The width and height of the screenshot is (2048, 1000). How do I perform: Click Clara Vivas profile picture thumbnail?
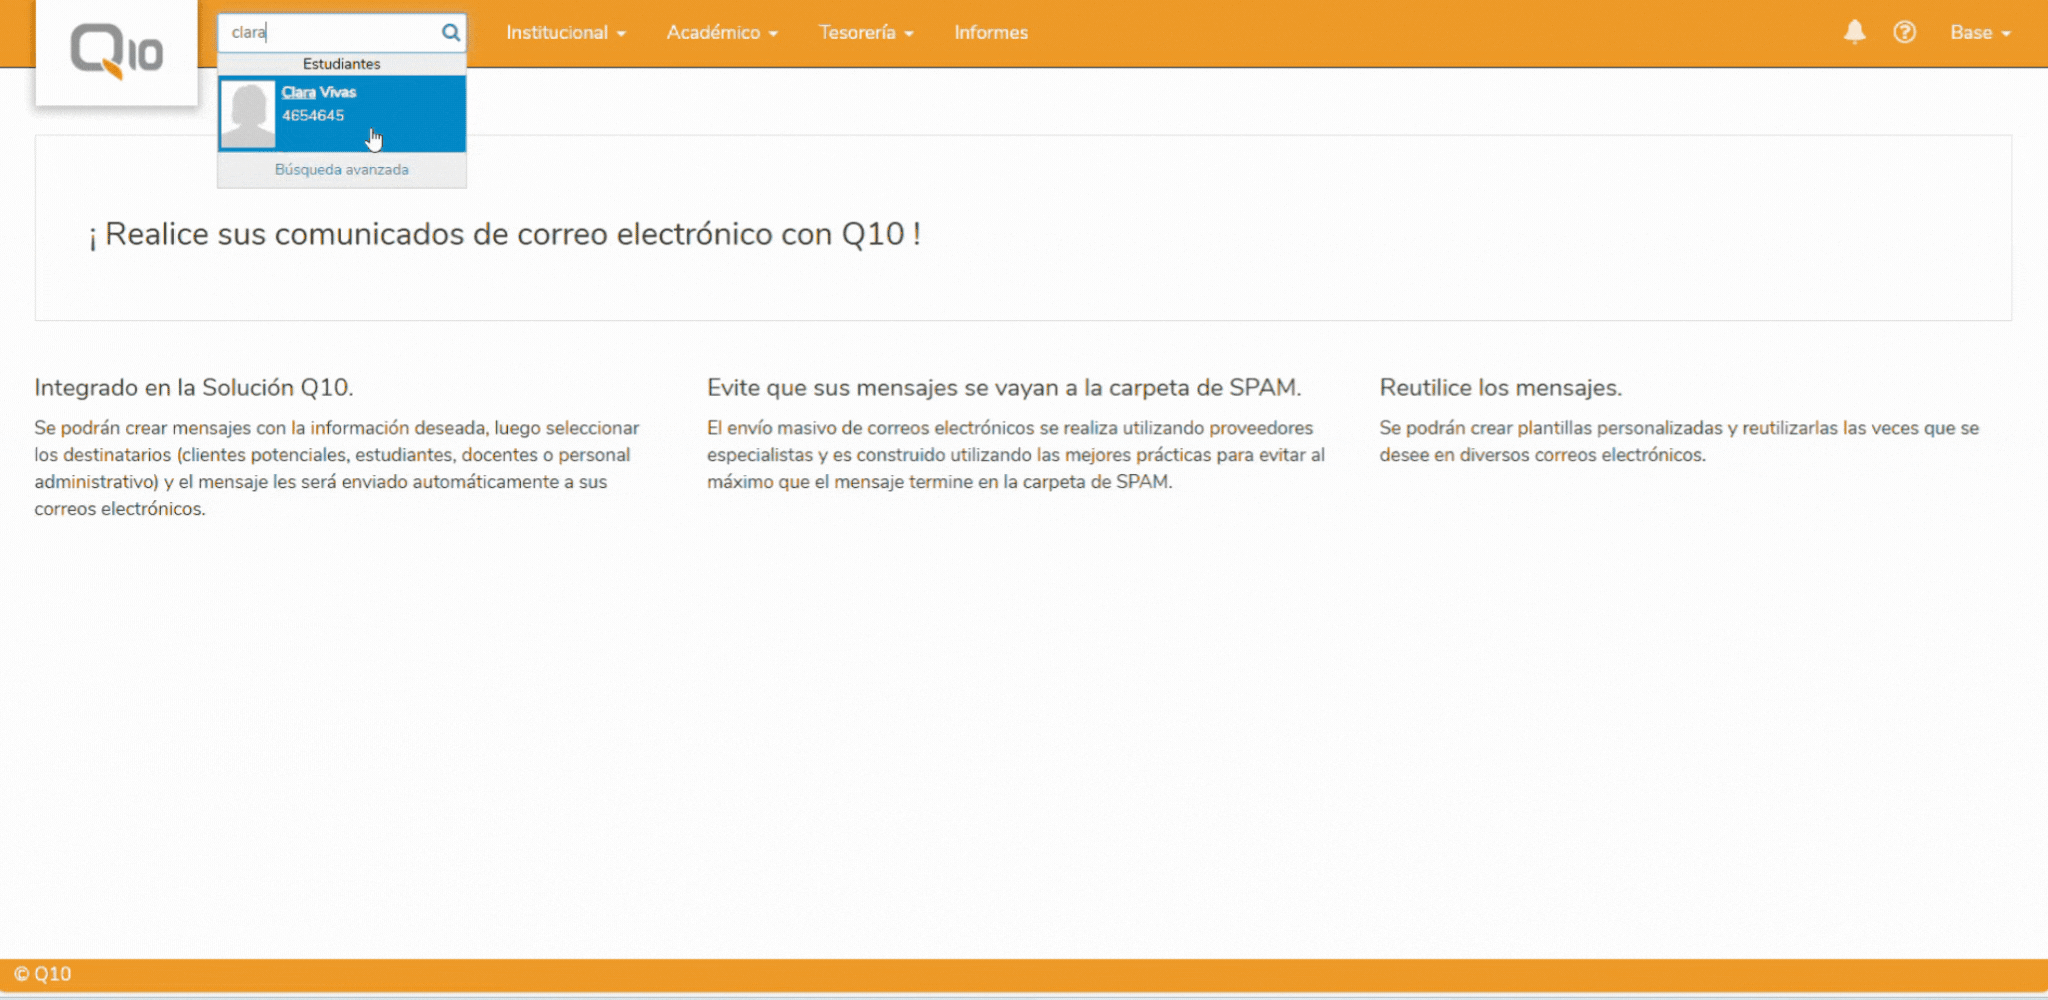(x=247, y=113)
